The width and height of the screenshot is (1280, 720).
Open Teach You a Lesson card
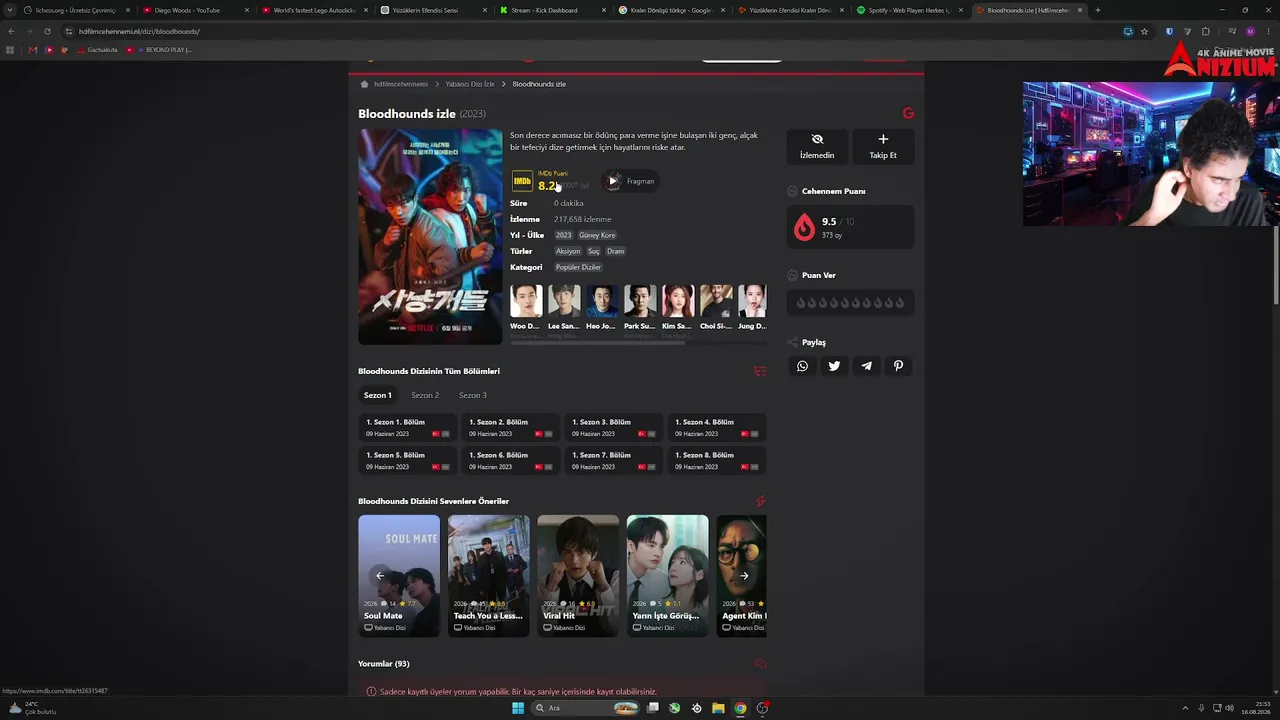coord(489,576)
